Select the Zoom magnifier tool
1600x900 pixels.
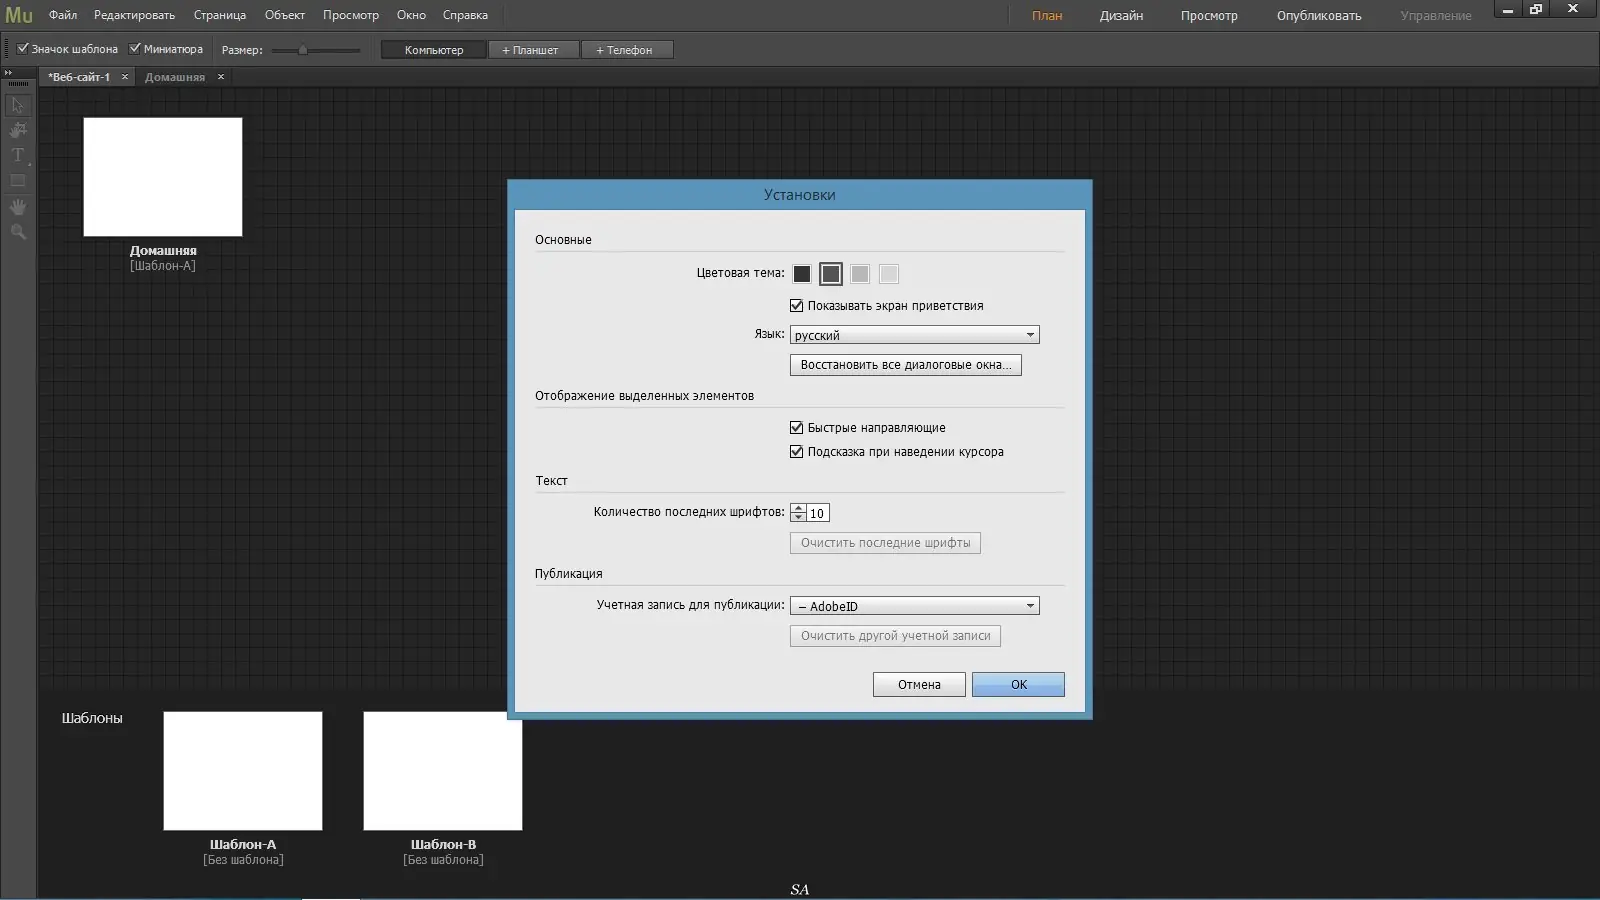coord(17,232)
